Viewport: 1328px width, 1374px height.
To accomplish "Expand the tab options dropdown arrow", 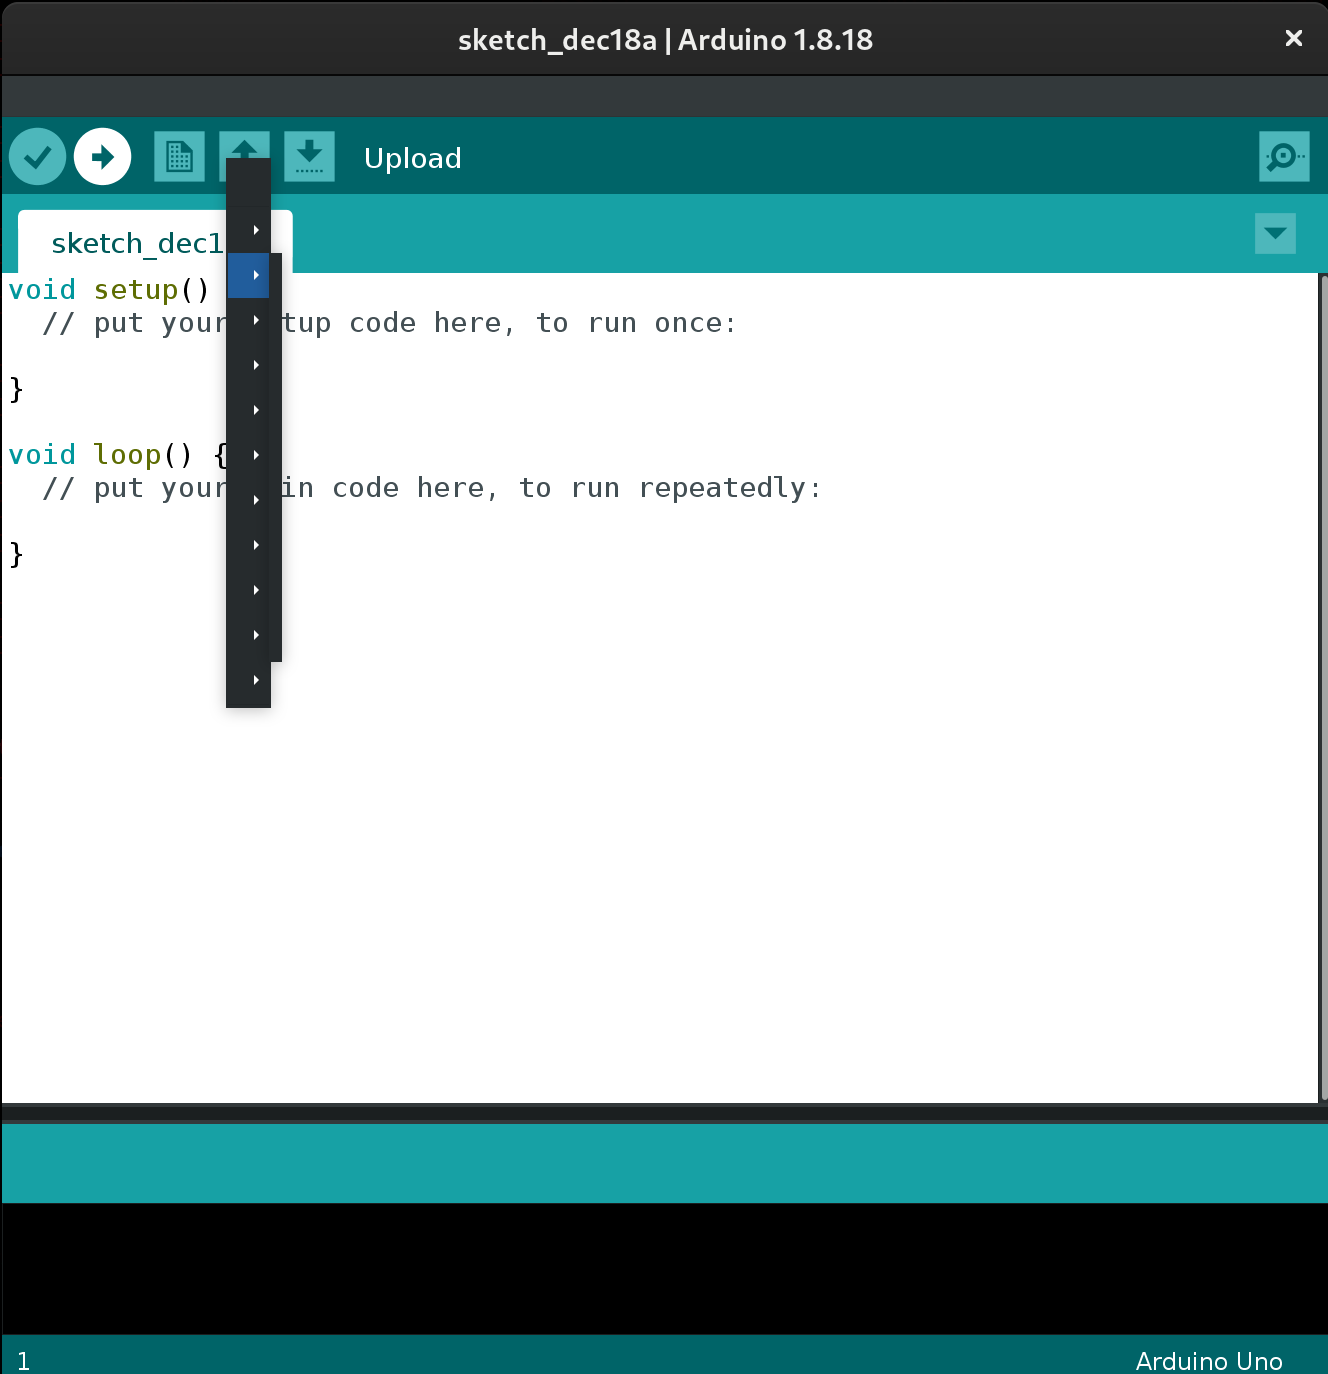I will [x=1275, y=234].
